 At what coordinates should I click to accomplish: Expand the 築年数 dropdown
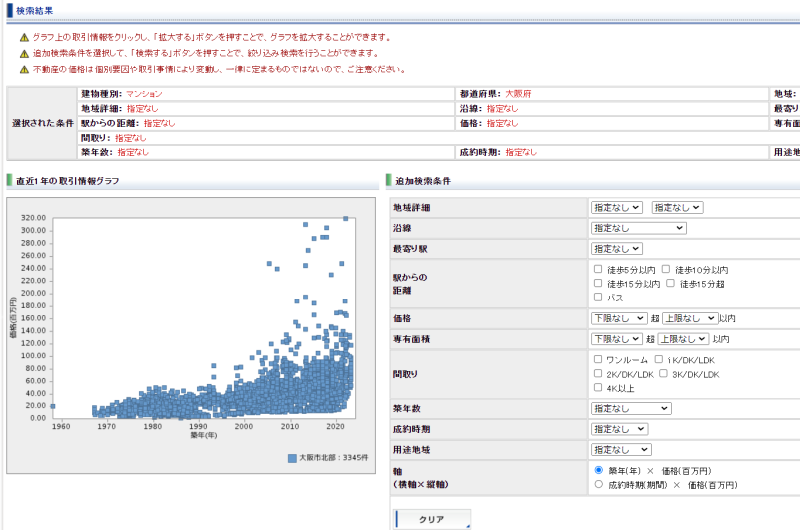630,408
